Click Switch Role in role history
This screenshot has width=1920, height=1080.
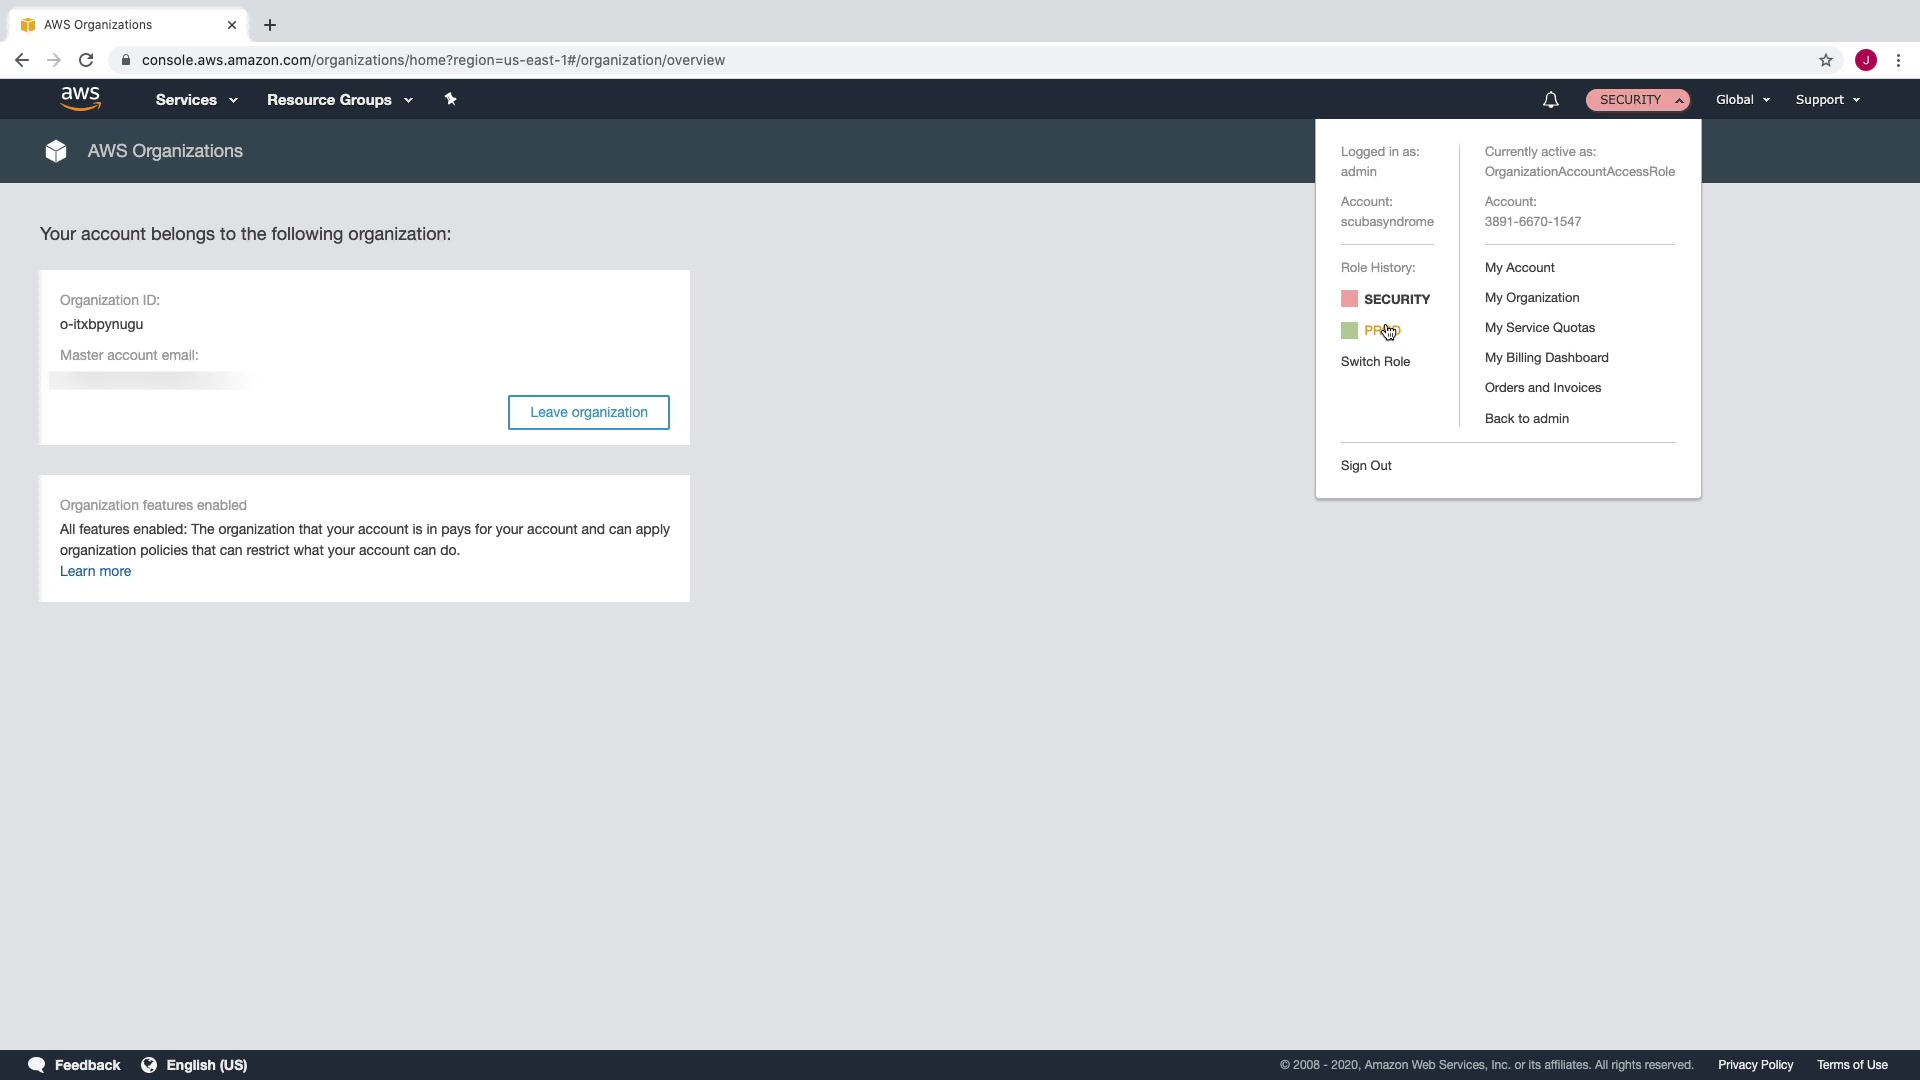pos(1375,362)
